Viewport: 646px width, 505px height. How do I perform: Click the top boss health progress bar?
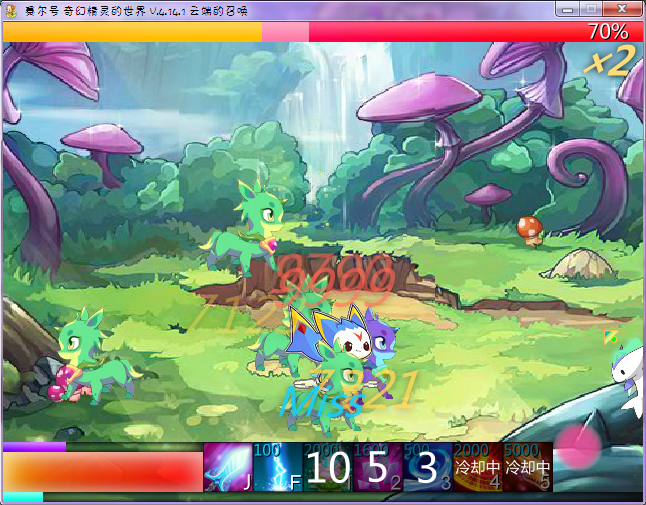click(x=323, y=32)
